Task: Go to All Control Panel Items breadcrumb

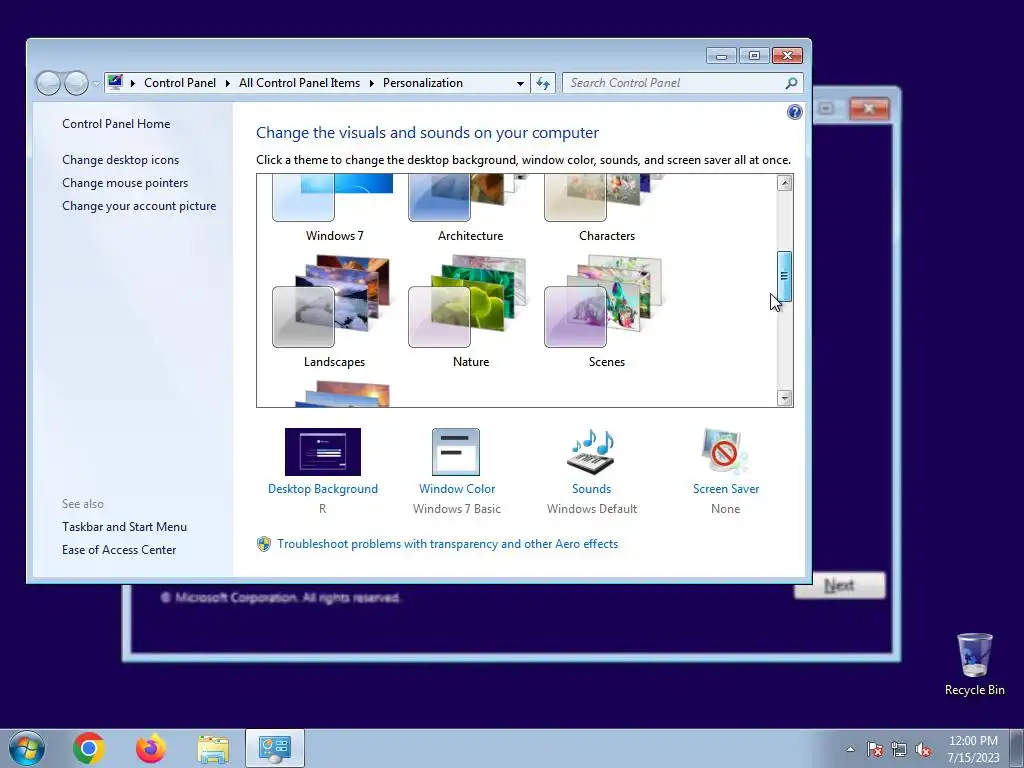Action: 299,83
